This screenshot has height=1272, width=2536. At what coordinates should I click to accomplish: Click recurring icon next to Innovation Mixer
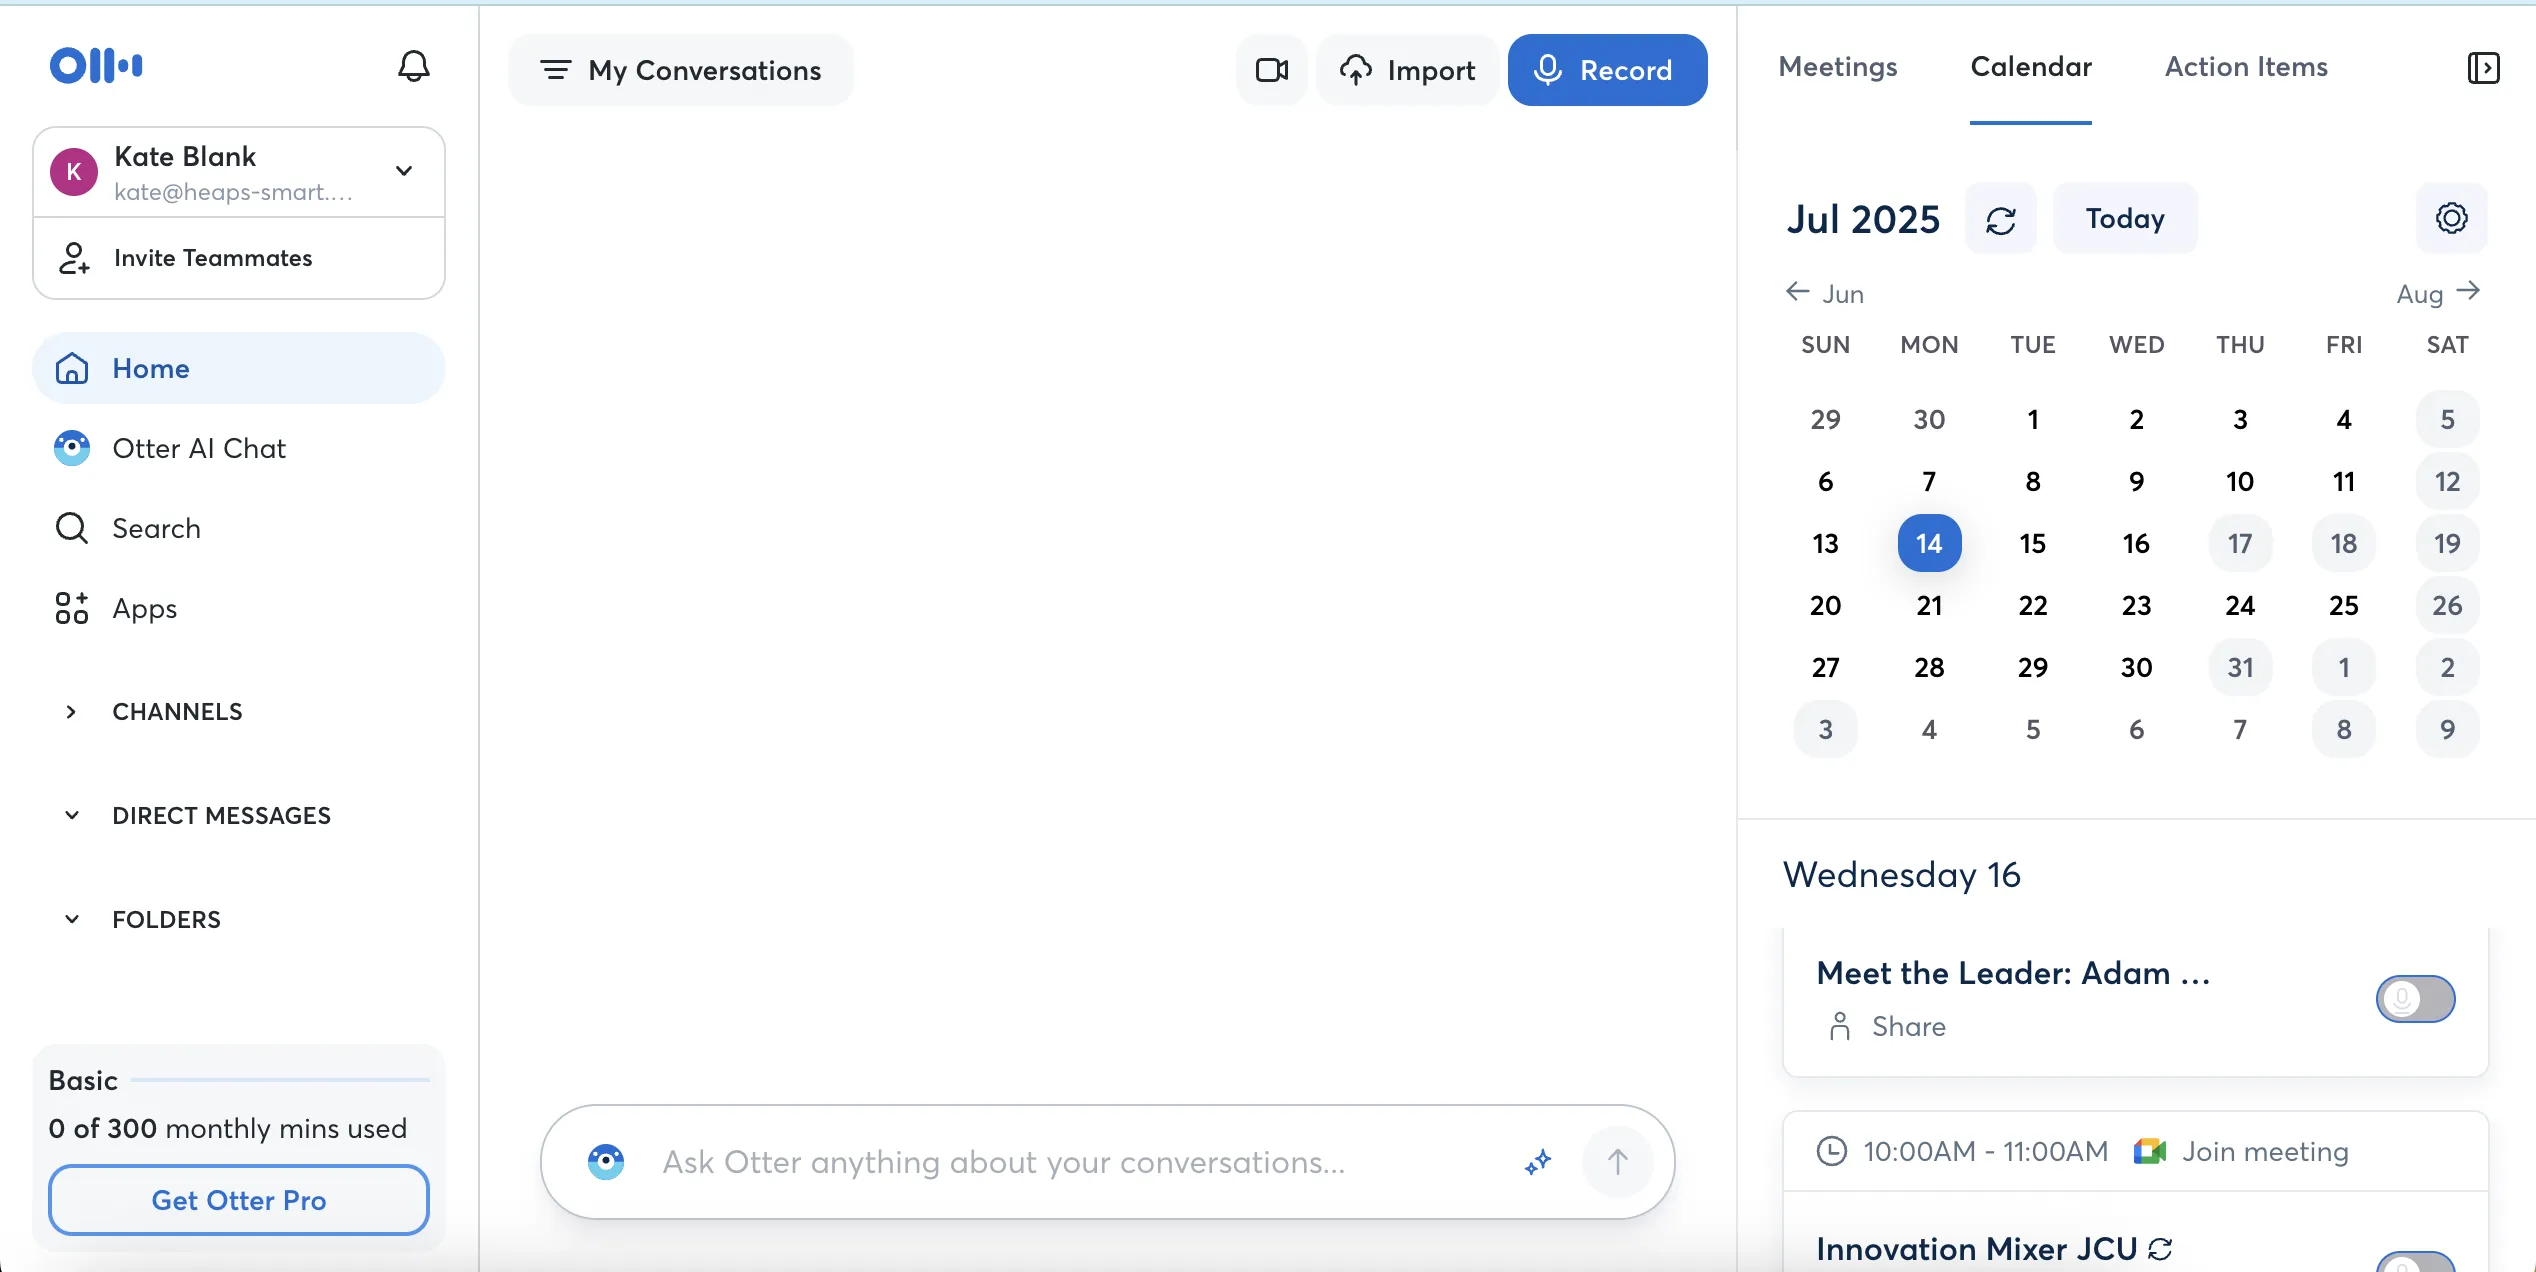tap(2160, 1249)
